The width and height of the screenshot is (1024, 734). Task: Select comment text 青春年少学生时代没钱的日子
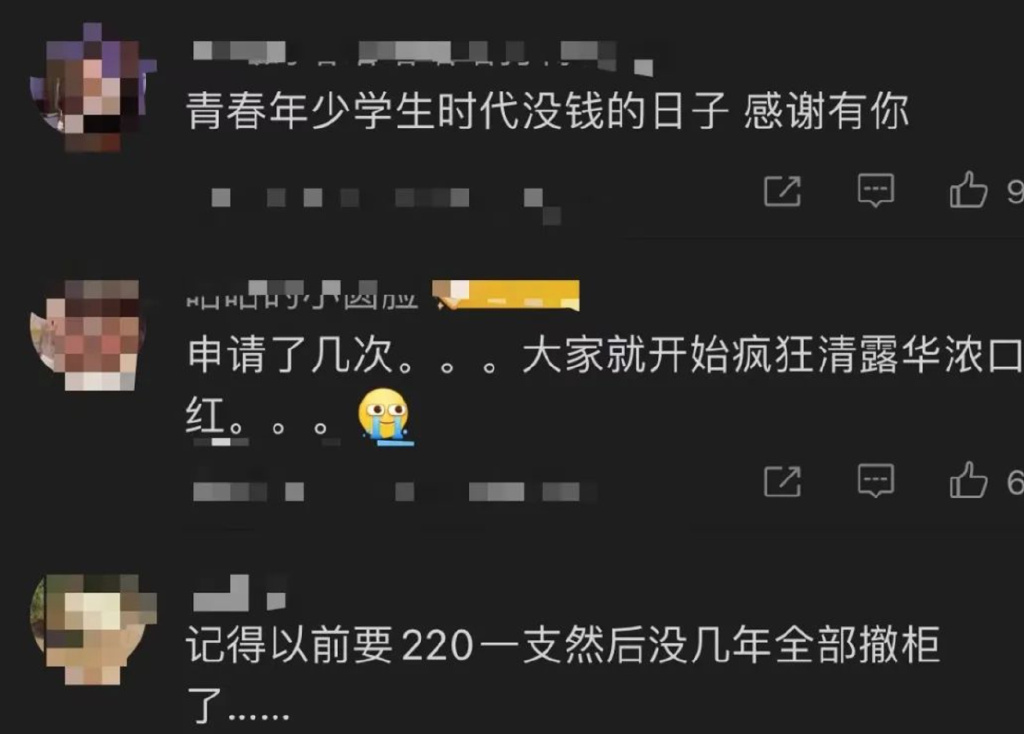coord(458,111)
